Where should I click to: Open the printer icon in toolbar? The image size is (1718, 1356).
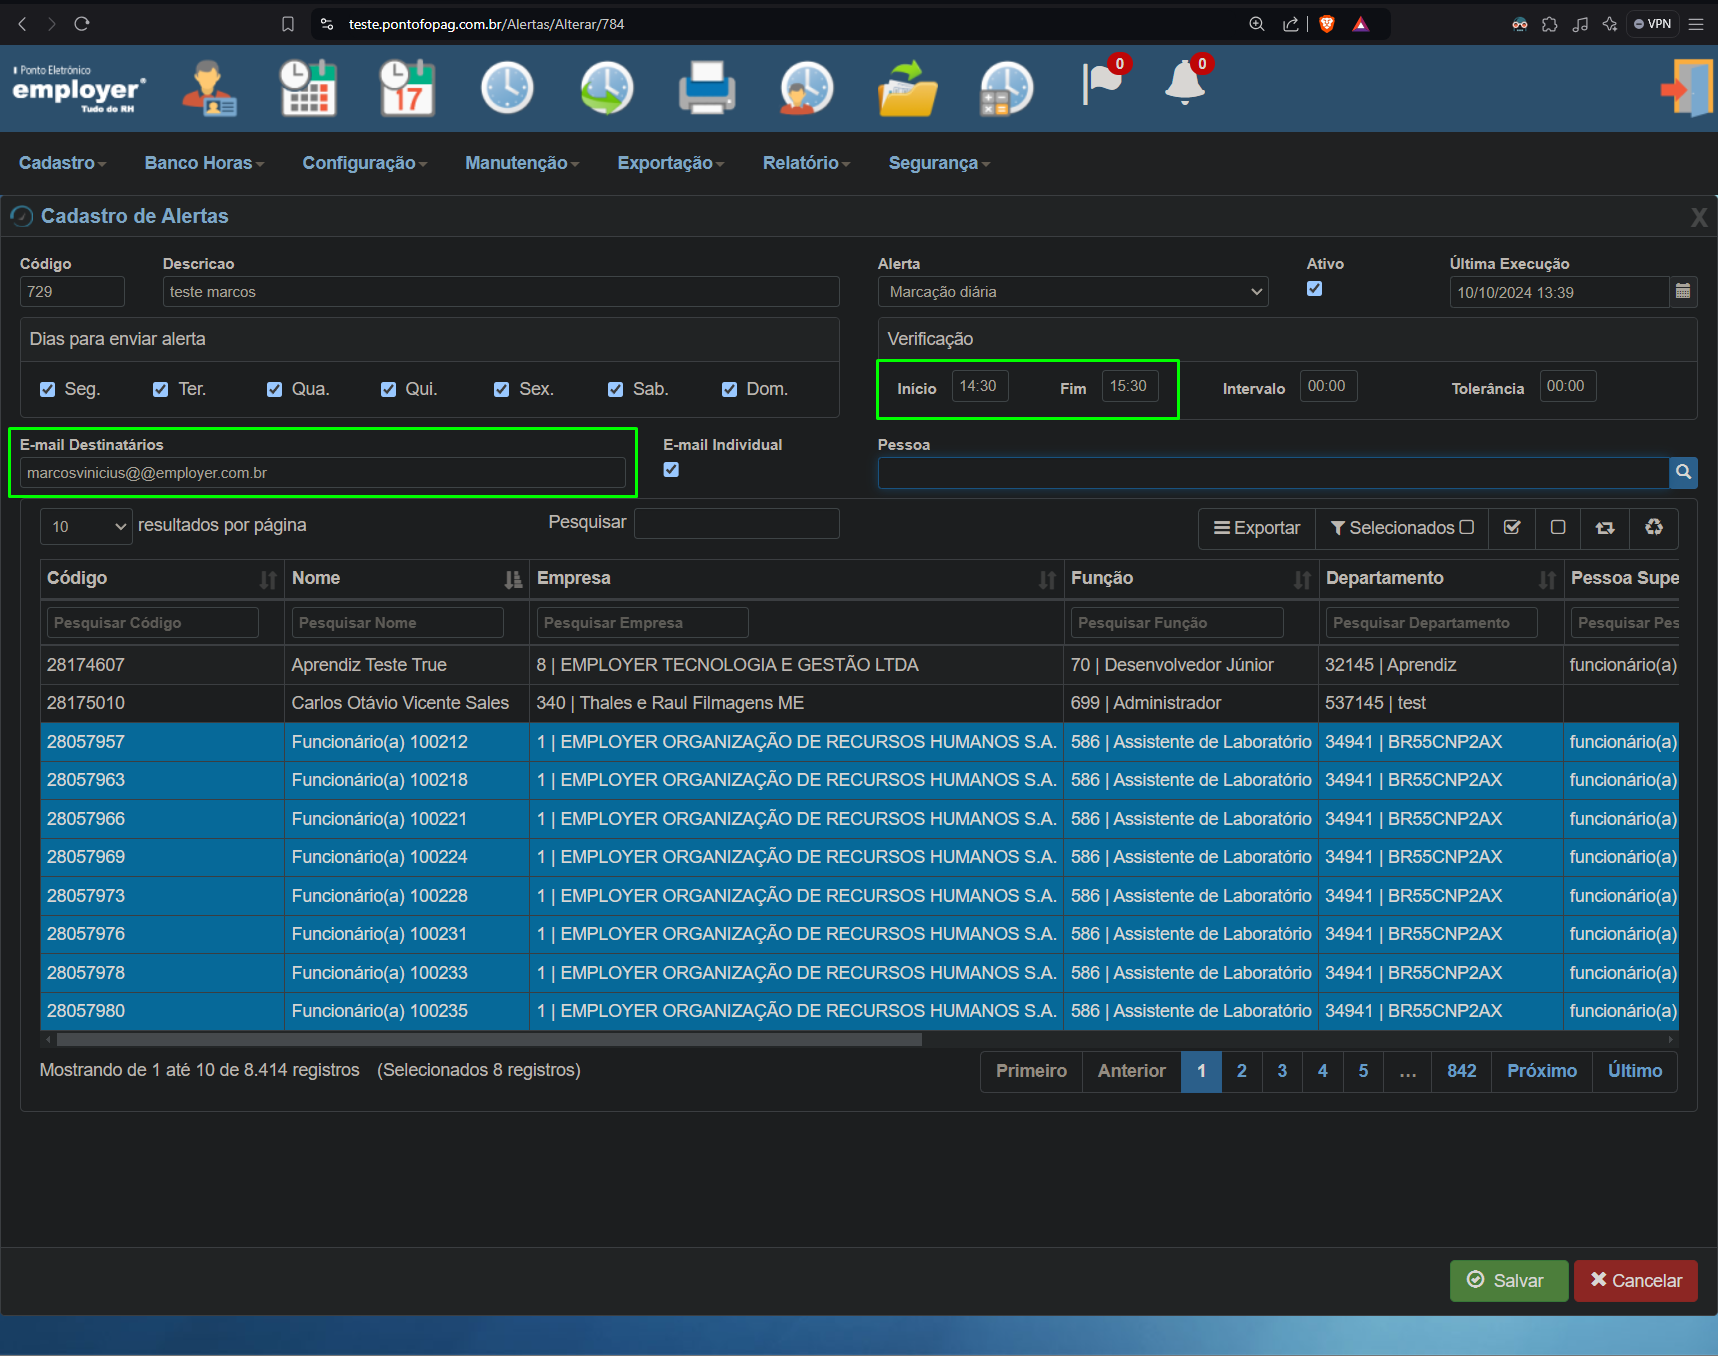[x=707, y=88]
